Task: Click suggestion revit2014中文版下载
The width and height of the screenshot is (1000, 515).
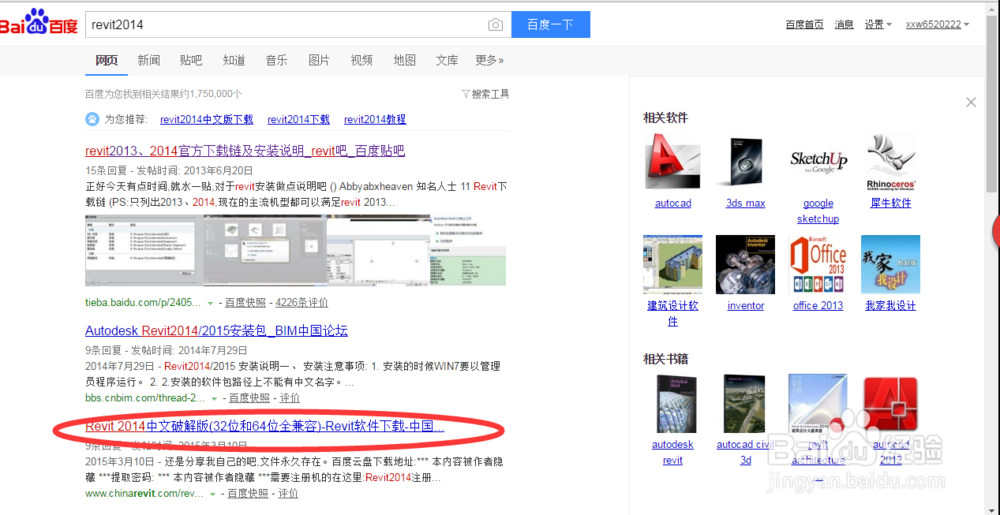Action: pyautogui.click(x=207, y=119)
